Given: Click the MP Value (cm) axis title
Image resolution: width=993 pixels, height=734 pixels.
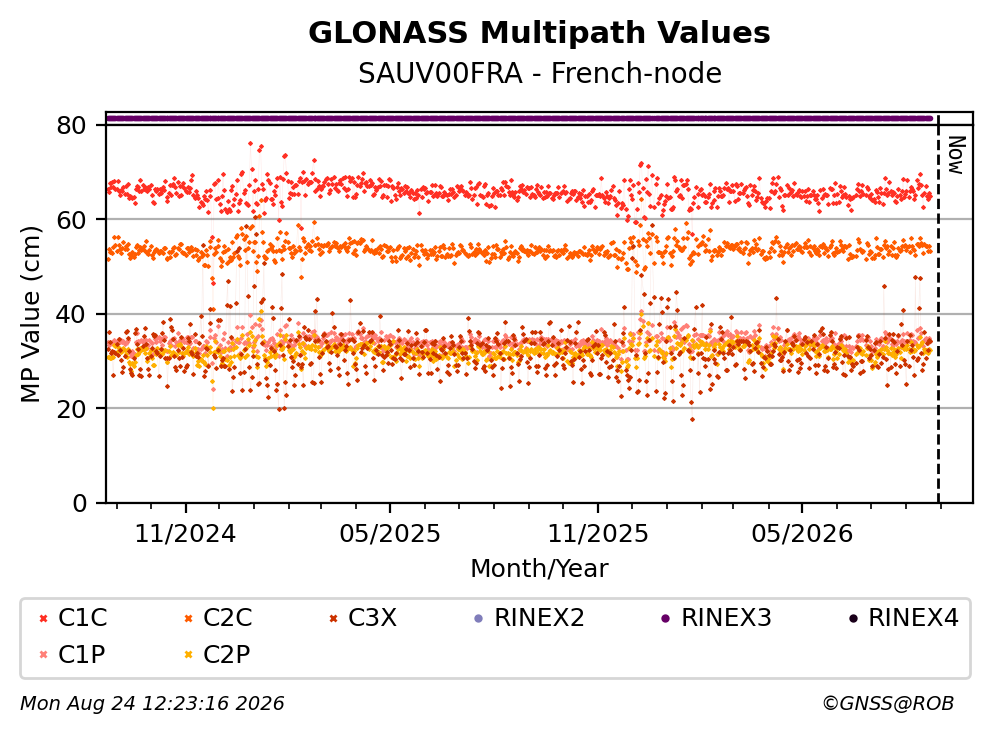Looking at the screenshot, I should tap(30, 314).
